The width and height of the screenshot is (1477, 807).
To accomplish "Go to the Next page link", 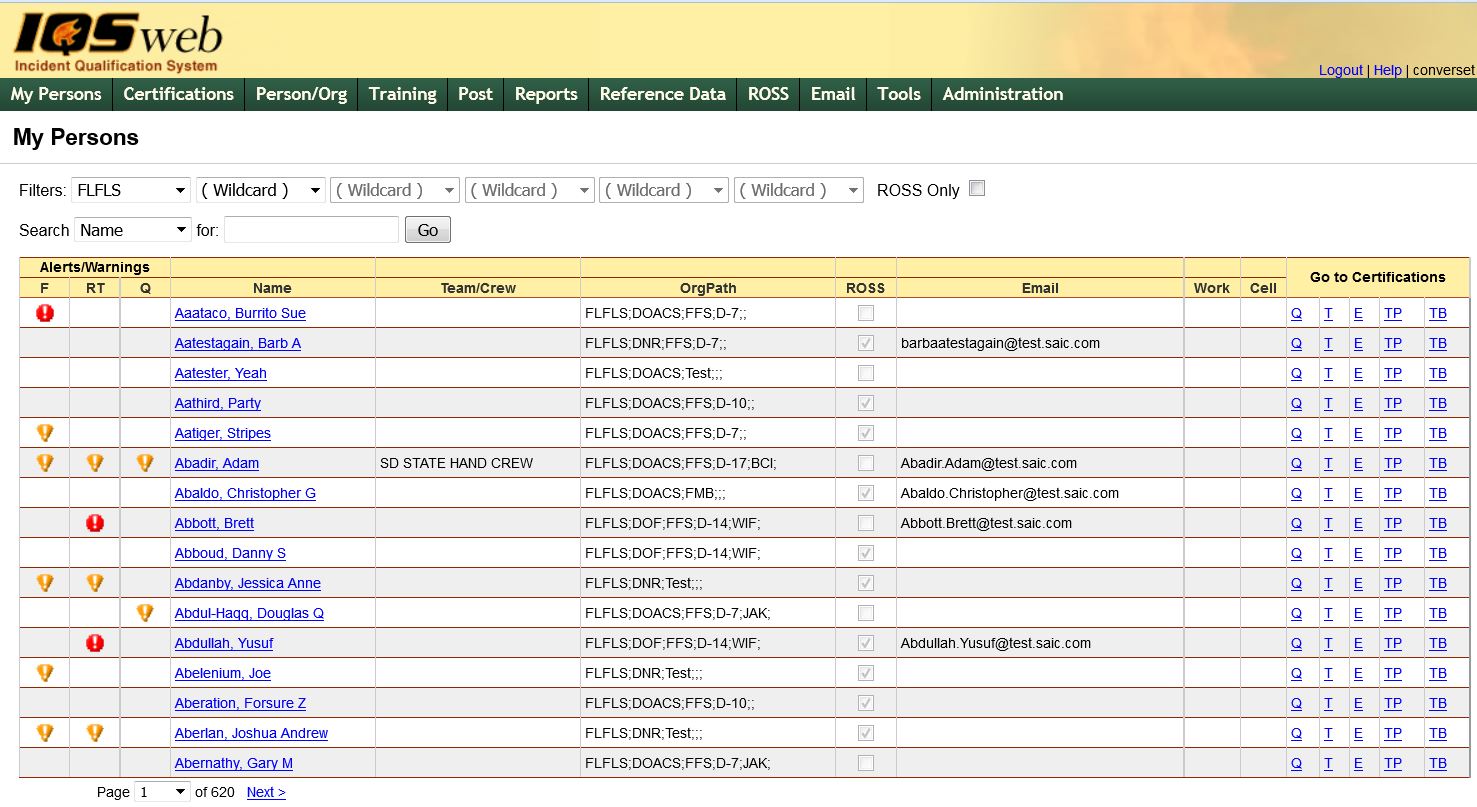I will tap(266, 792).
